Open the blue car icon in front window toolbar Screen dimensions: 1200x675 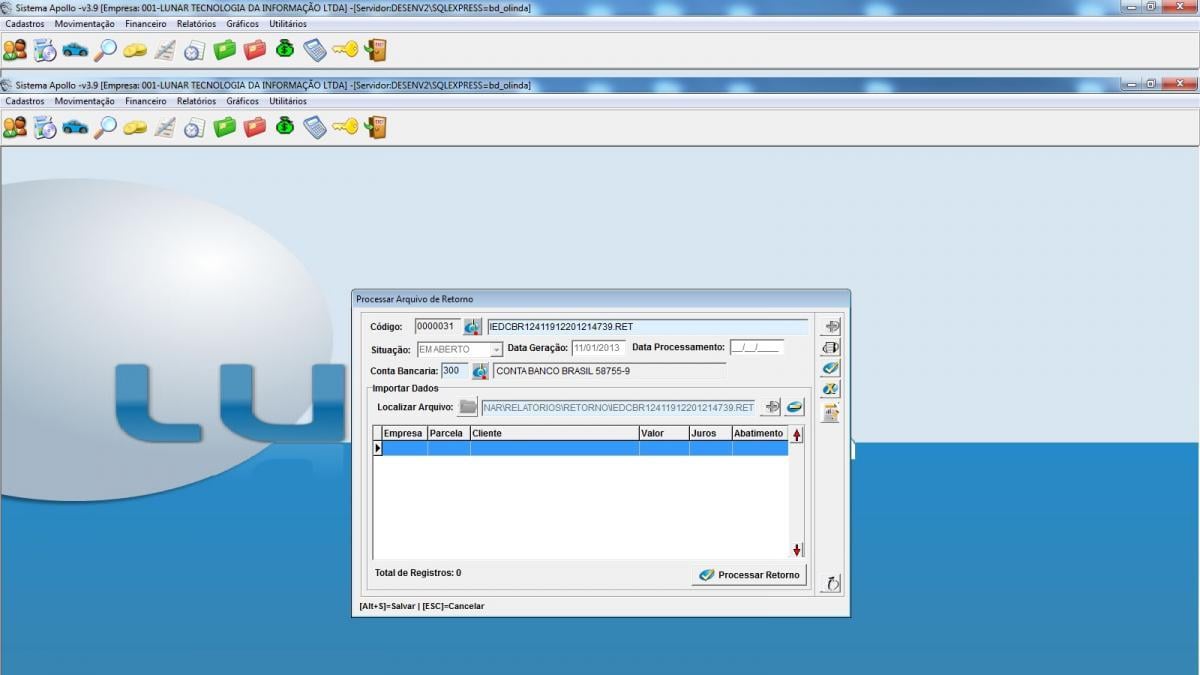[75, 127]
